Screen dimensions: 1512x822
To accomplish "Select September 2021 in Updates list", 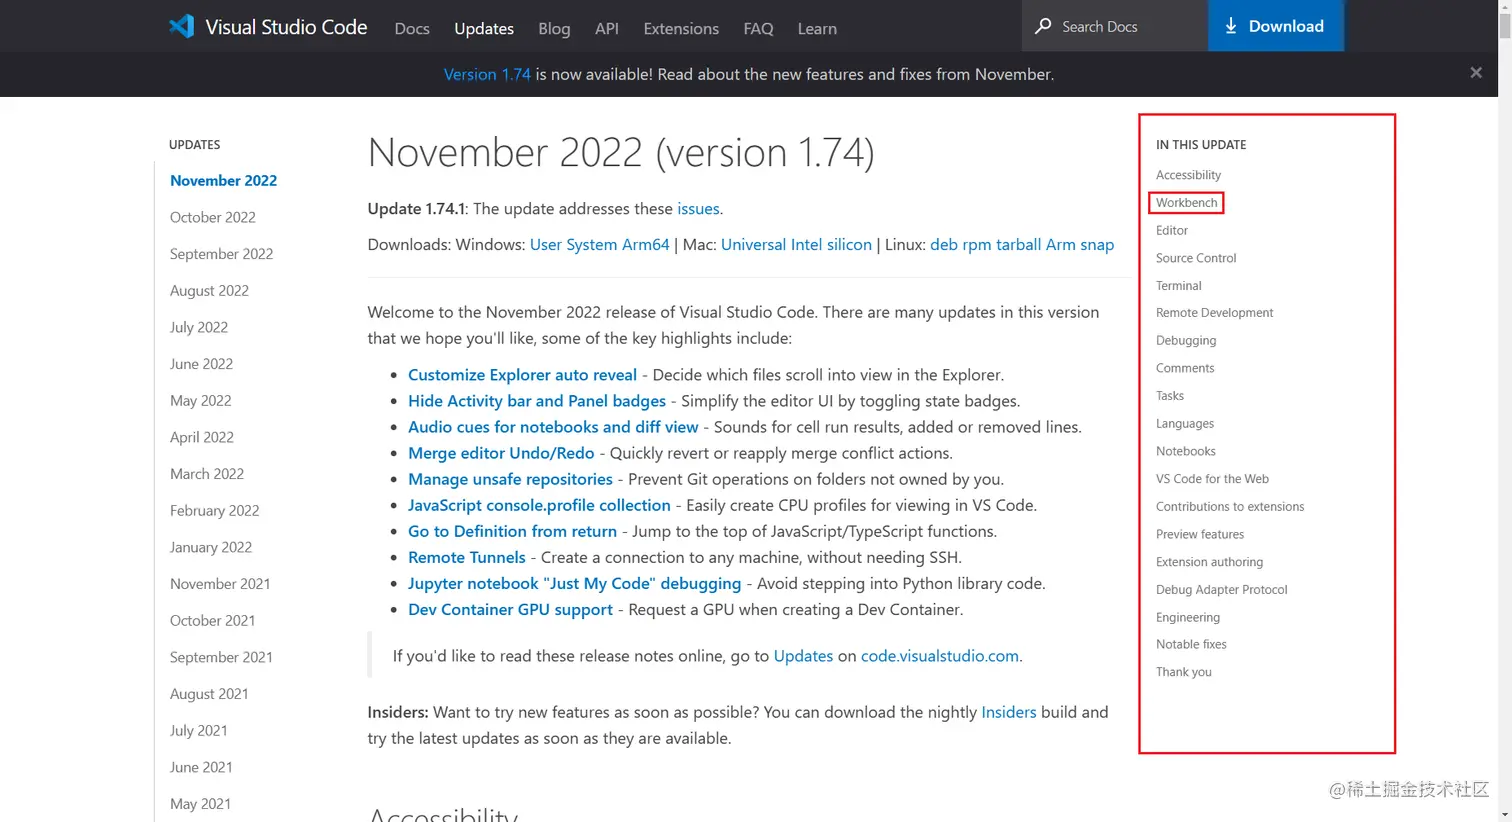I will (221, 657).
